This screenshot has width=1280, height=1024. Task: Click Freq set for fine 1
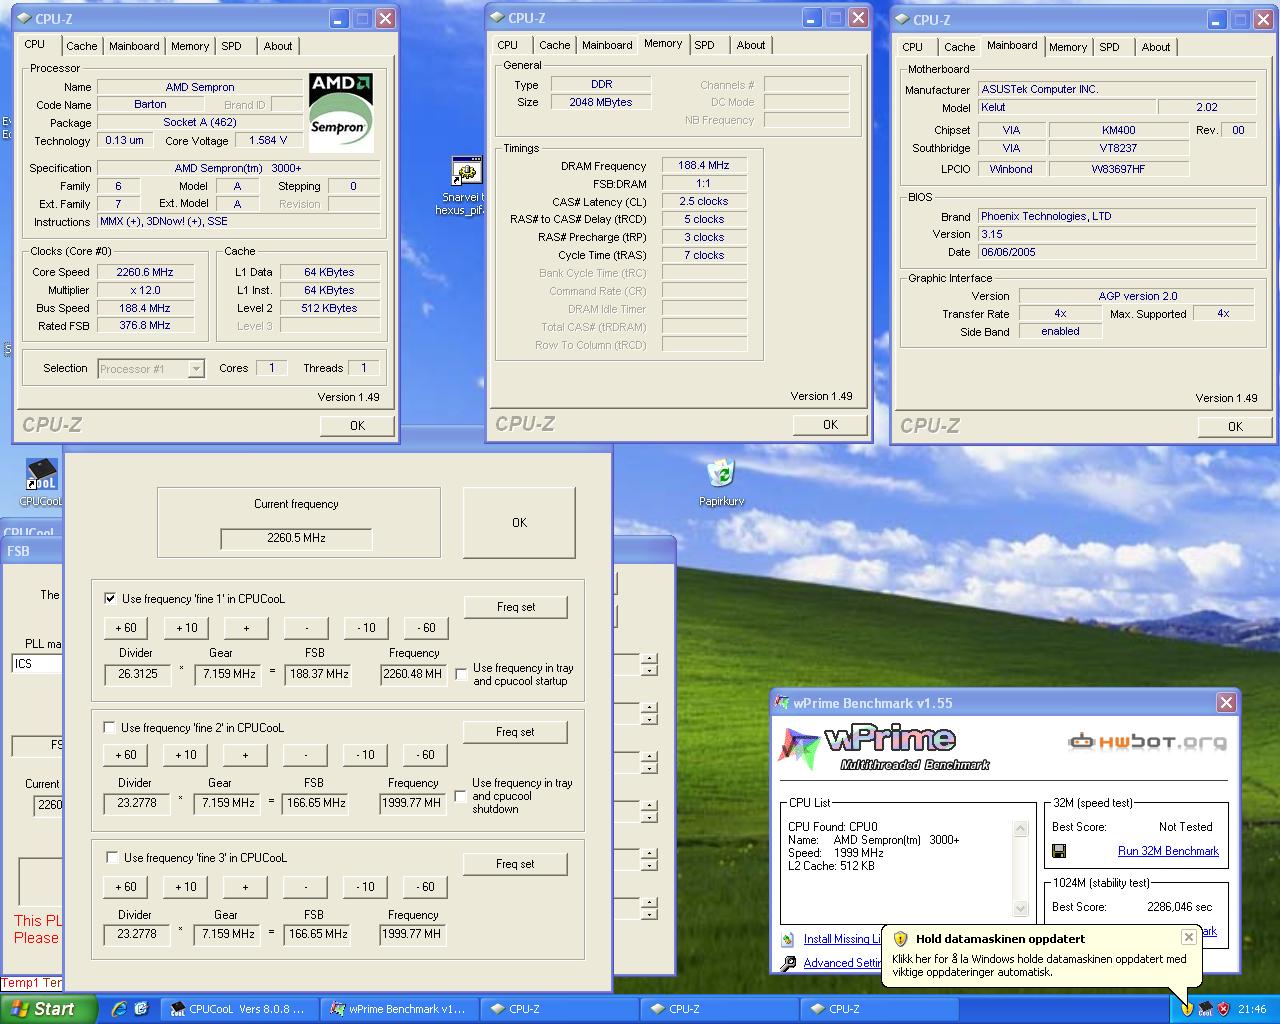[516, 607]
